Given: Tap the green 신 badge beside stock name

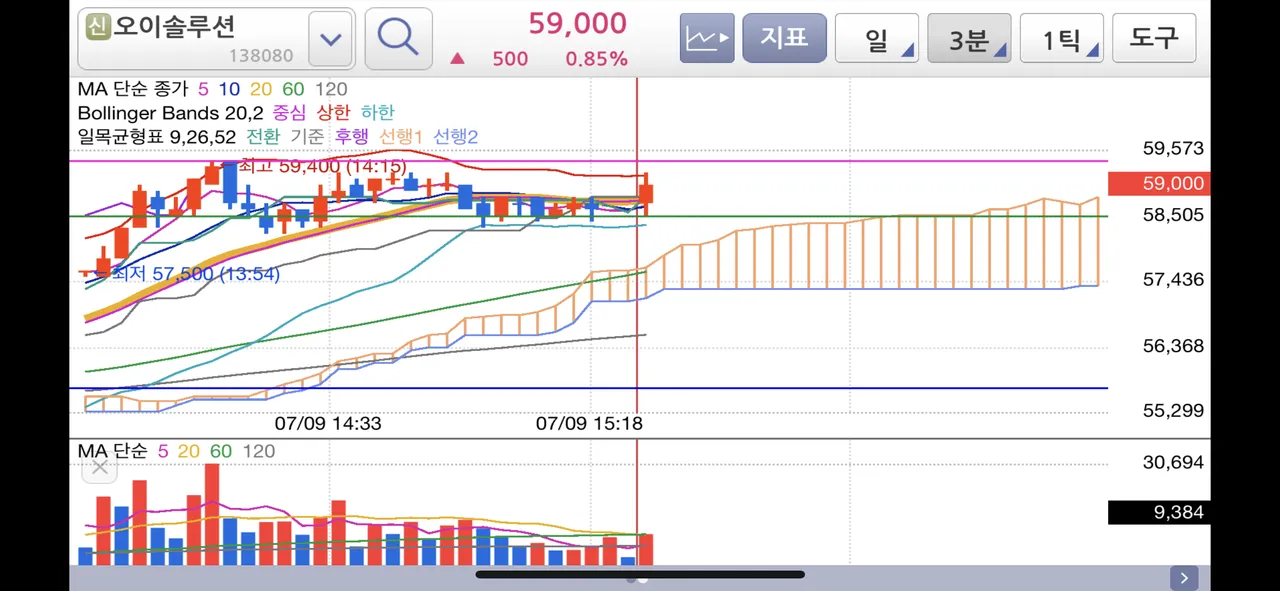Looking at the screenshot, I should [97, 26].
